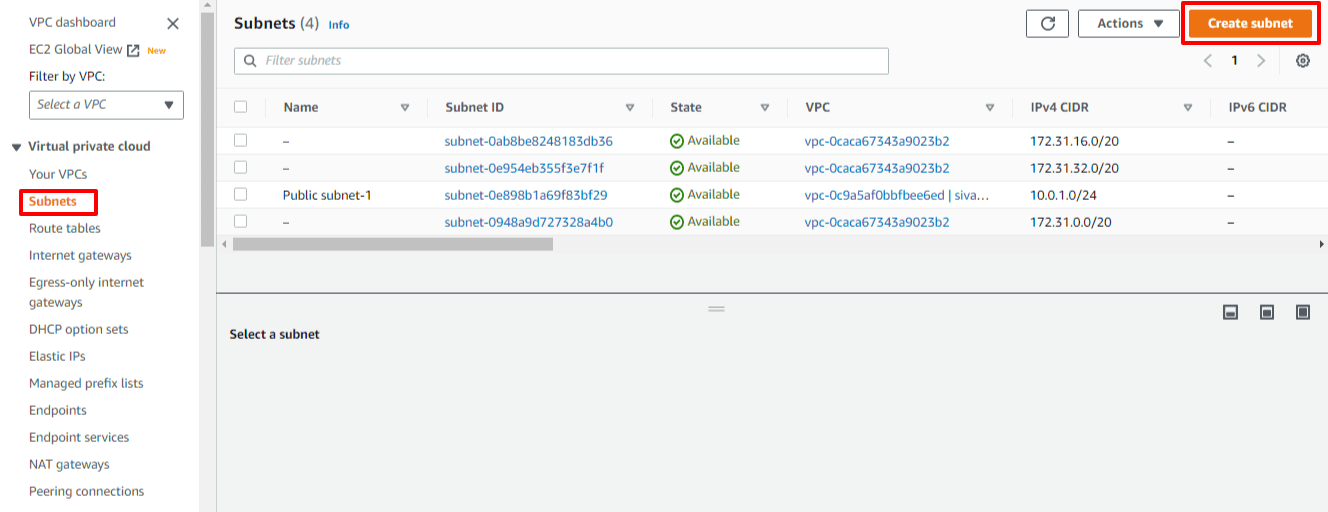Expand details panel to full height icon
This screenshot has width=1328, height=512.
[1302, 312]
